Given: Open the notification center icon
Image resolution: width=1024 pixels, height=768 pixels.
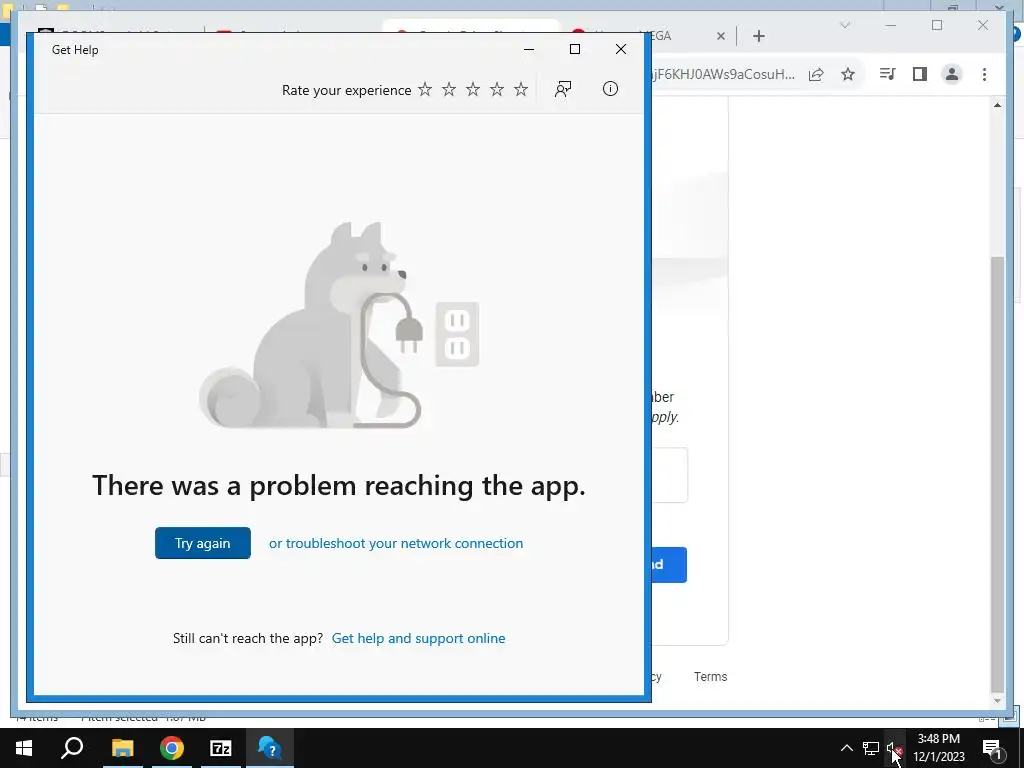Looking at the screenshot, I should click(x=992, y=748).
